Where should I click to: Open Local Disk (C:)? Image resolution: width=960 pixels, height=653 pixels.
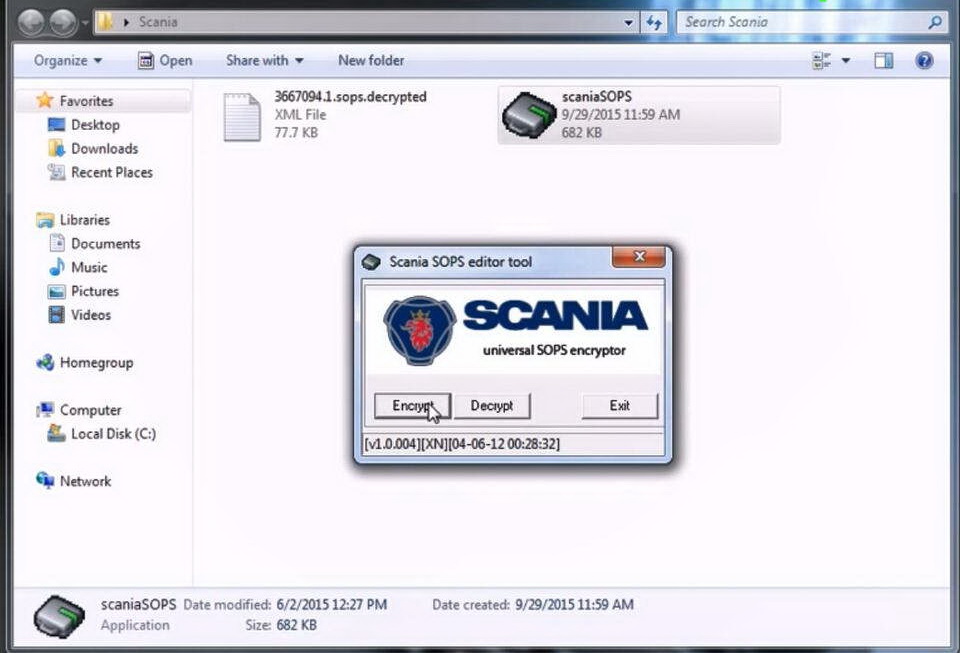[114, 434]
